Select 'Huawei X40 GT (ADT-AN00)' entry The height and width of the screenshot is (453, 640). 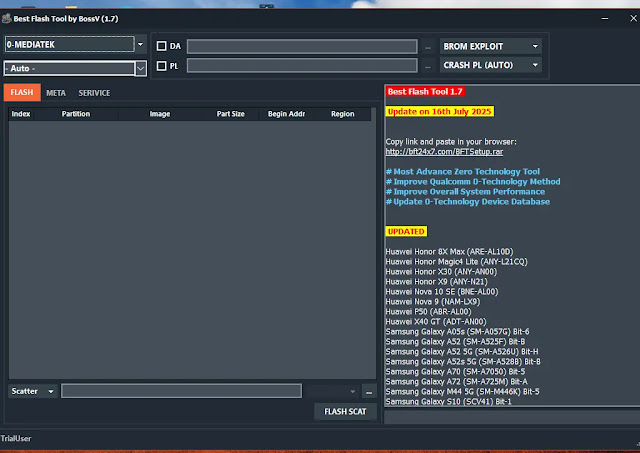pos(436,322)
